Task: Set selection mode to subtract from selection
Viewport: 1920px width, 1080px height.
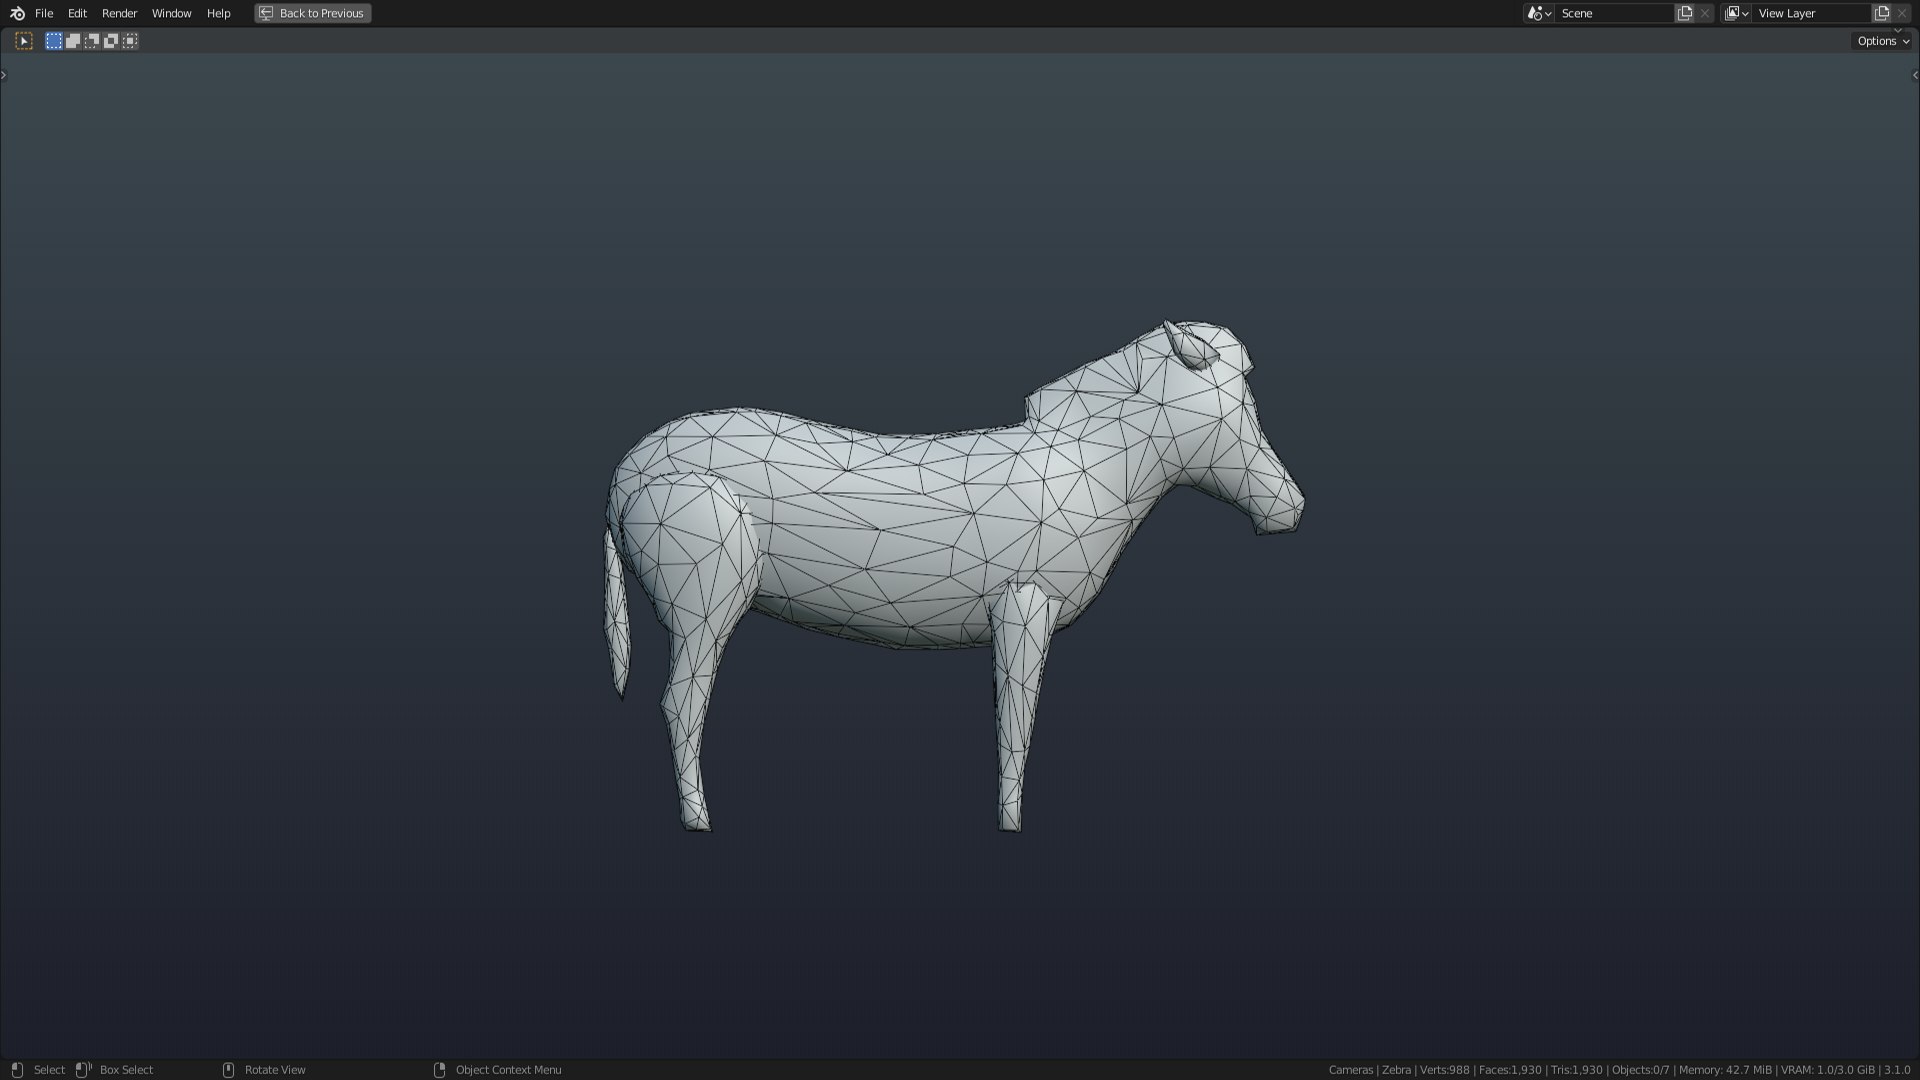Action: pyautogui.click(x=92, y=41)
